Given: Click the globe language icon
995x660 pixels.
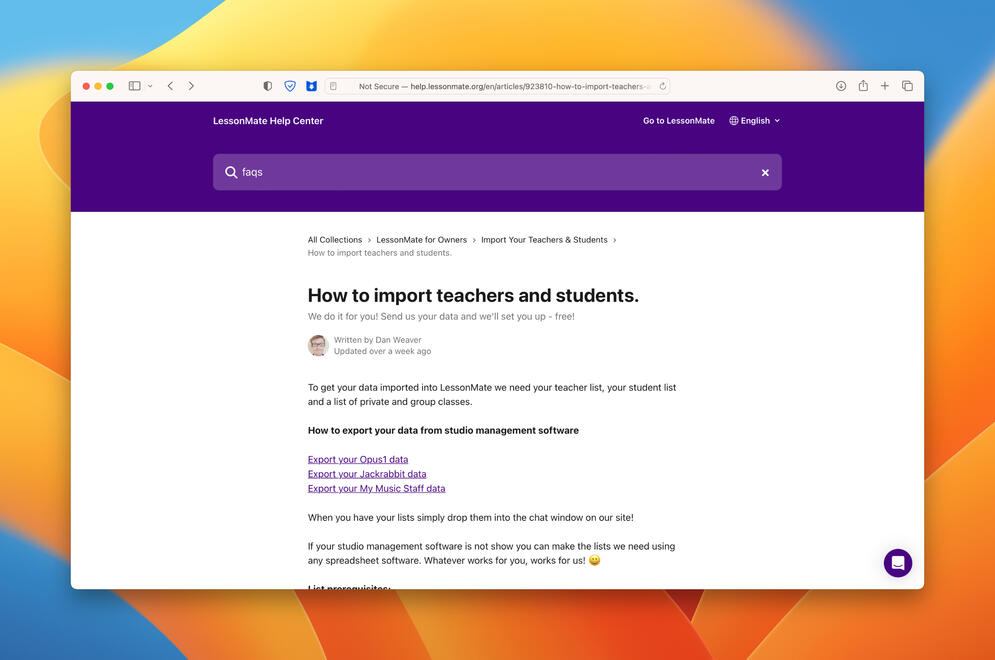Looking at the screenshot, I should point(734,121).
